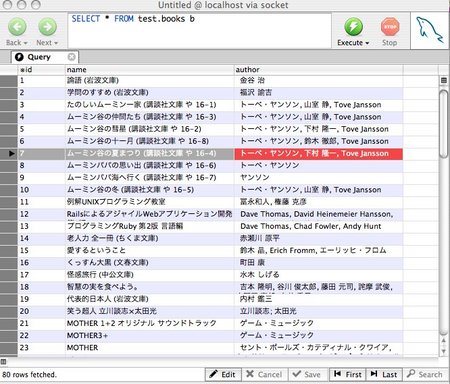The image size is (450, 384).
Task: Select name cell in row 8
Action: pos(150,165)
